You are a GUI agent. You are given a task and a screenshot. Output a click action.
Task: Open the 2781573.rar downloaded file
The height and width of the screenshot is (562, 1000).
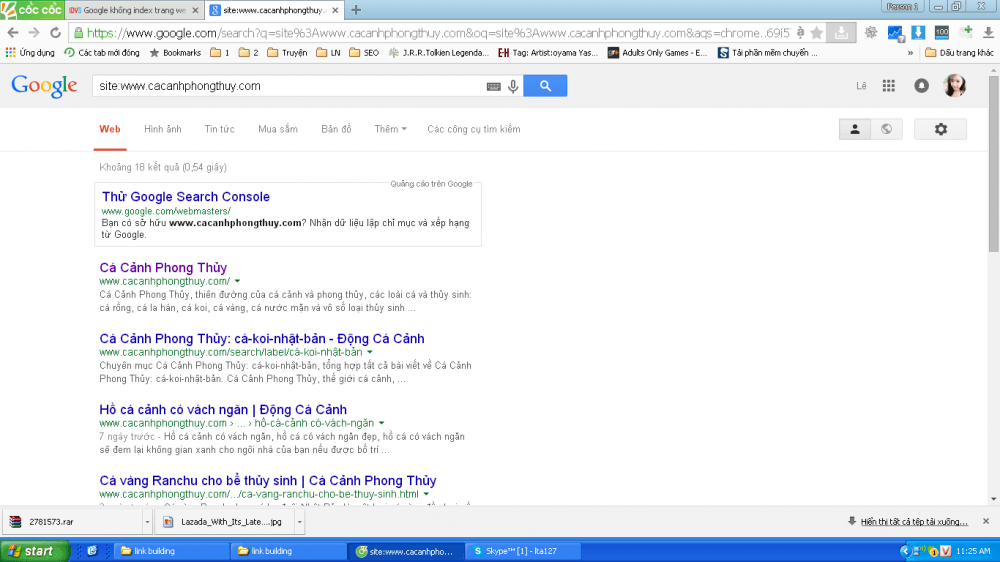pyautogui.click(x=72, y=522)
